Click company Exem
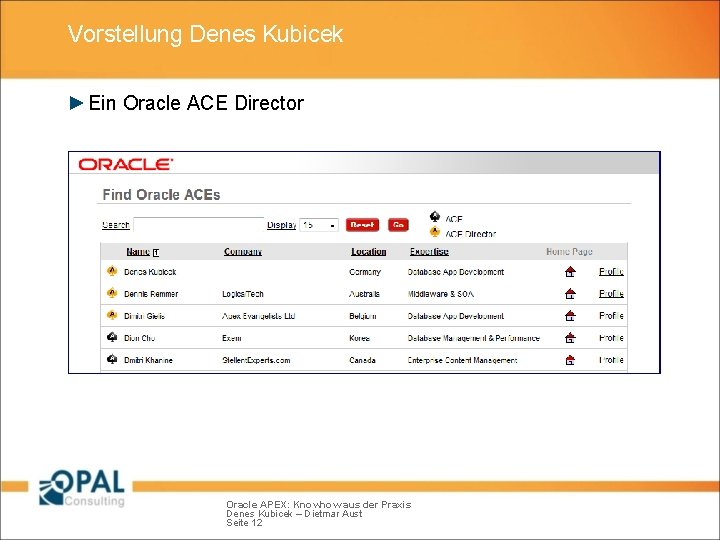 tap(231, 338)
